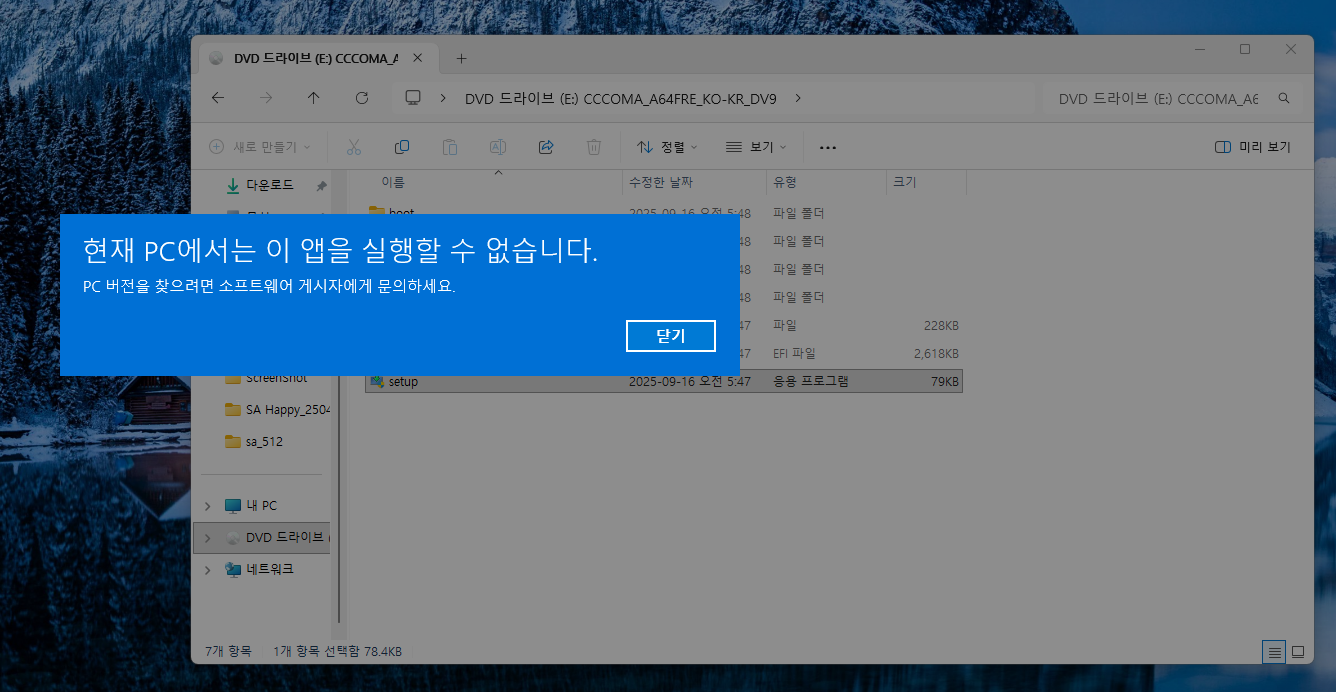Open the Share icon in the toolbar
Viewport: 1336px width, 692px height.
click(545, 146)
